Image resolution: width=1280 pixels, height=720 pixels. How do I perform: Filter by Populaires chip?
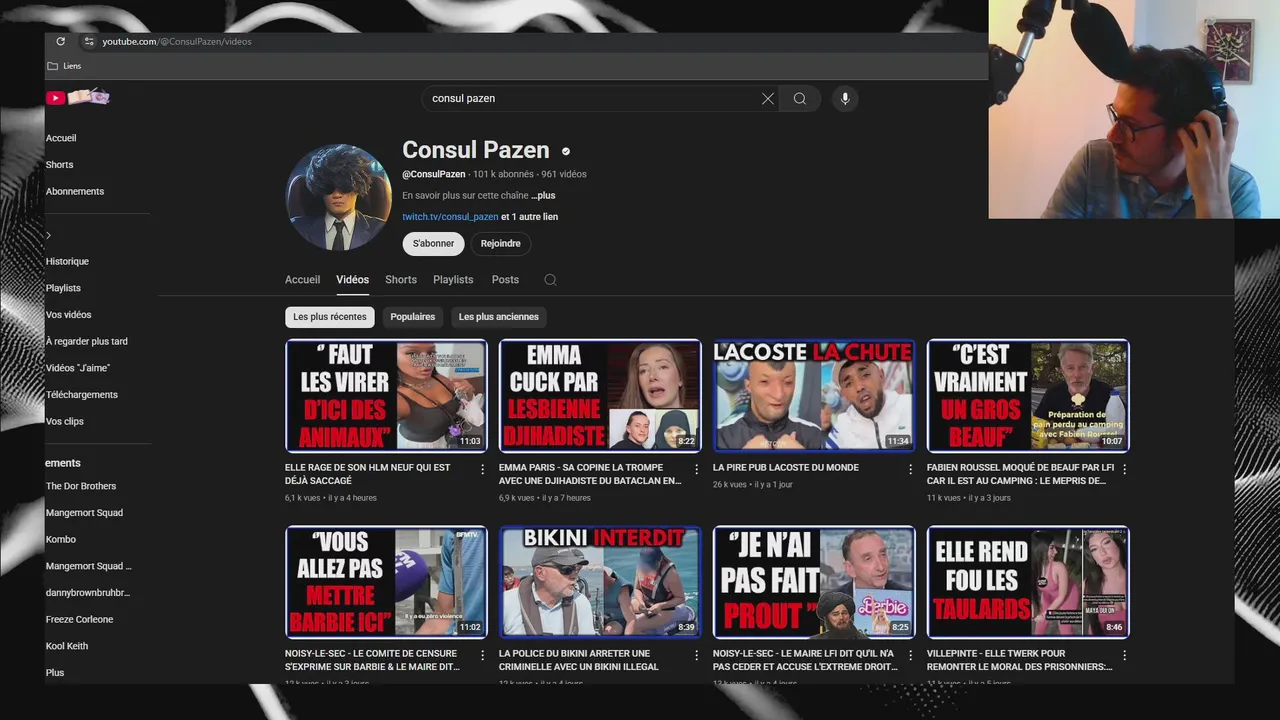click(413, 317)
